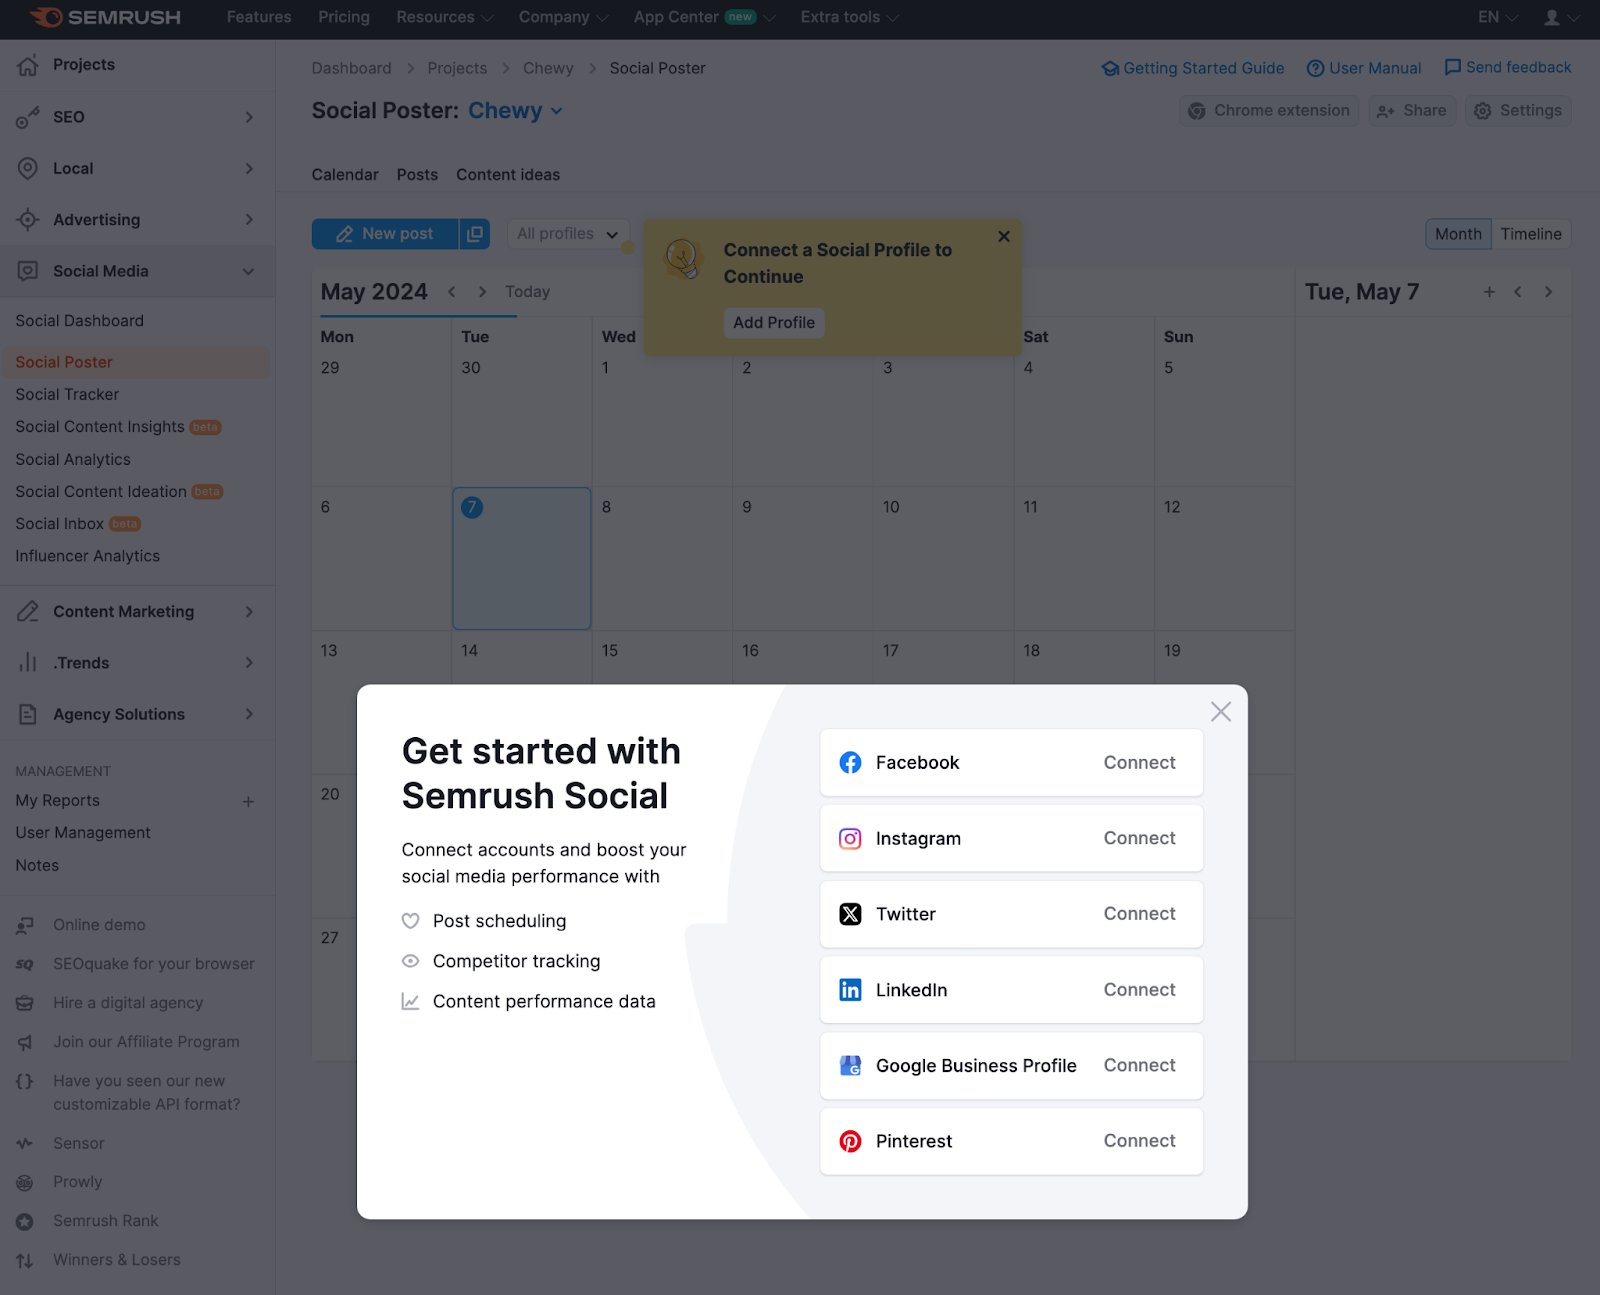Open the Resources menu dropdown
The height and width of the screenshot is (1295, 1600).
(x=445, y=17)
